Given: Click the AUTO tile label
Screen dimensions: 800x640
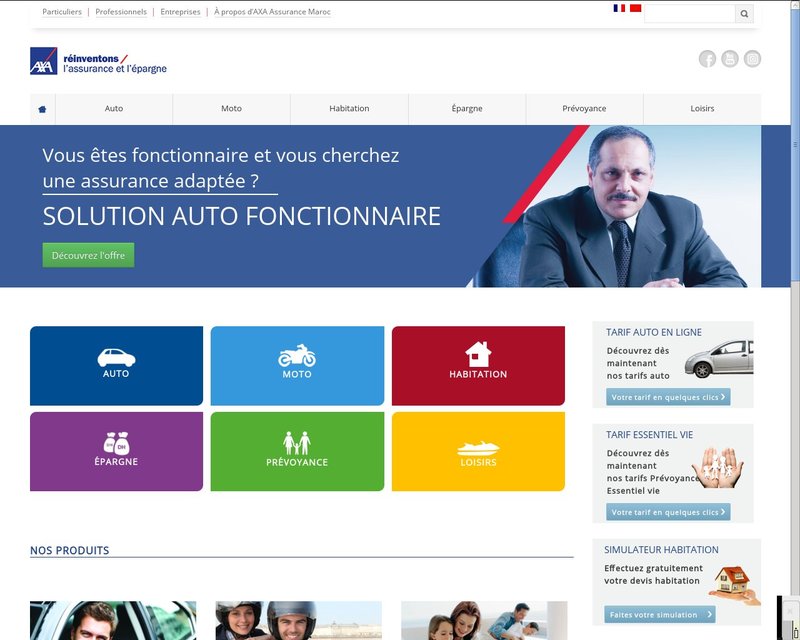Looking at the screenshot, I should [x=116, y=374].
